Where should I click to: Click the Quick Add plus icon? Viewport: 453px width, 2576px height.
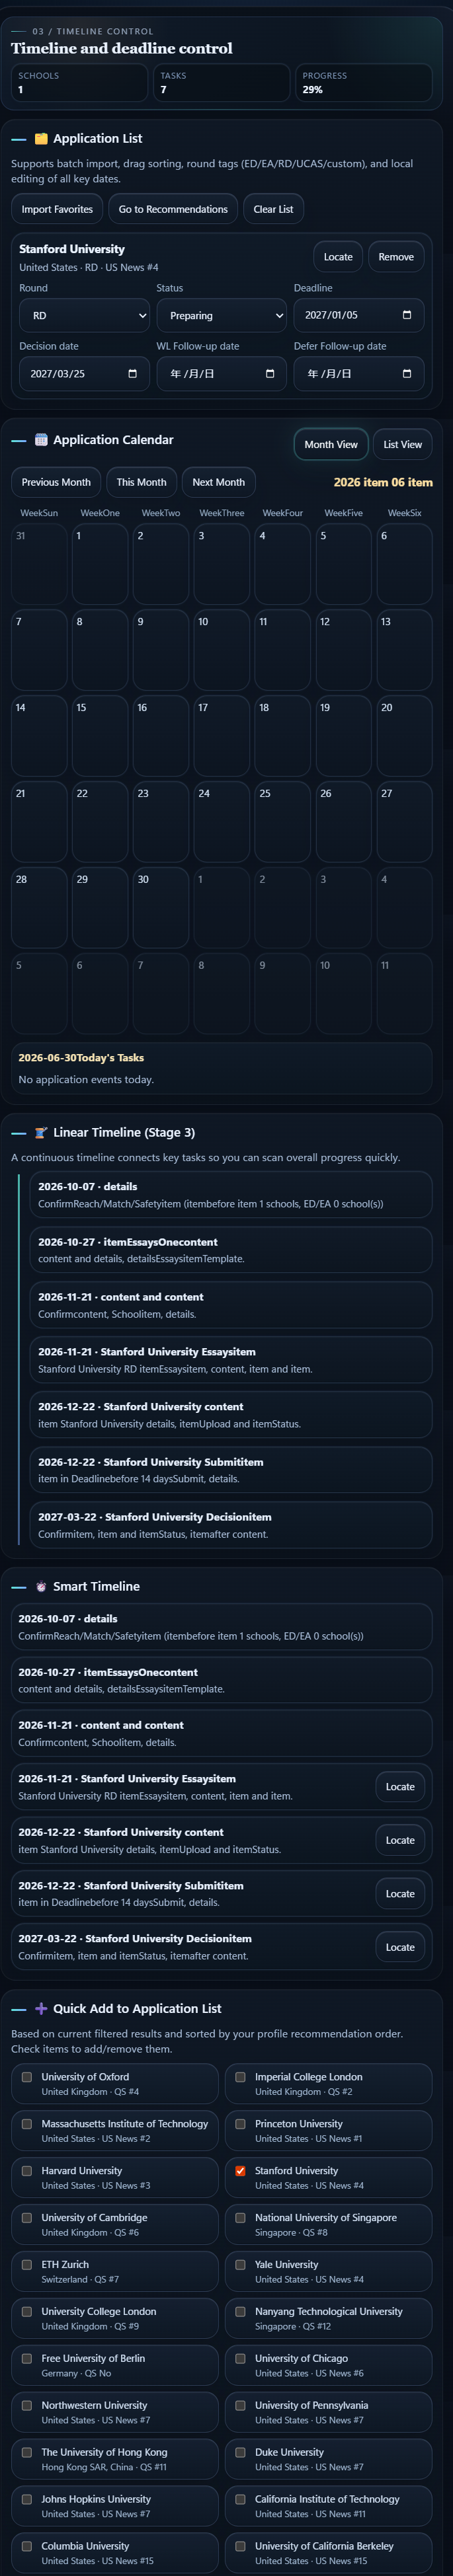(41, 2008)
